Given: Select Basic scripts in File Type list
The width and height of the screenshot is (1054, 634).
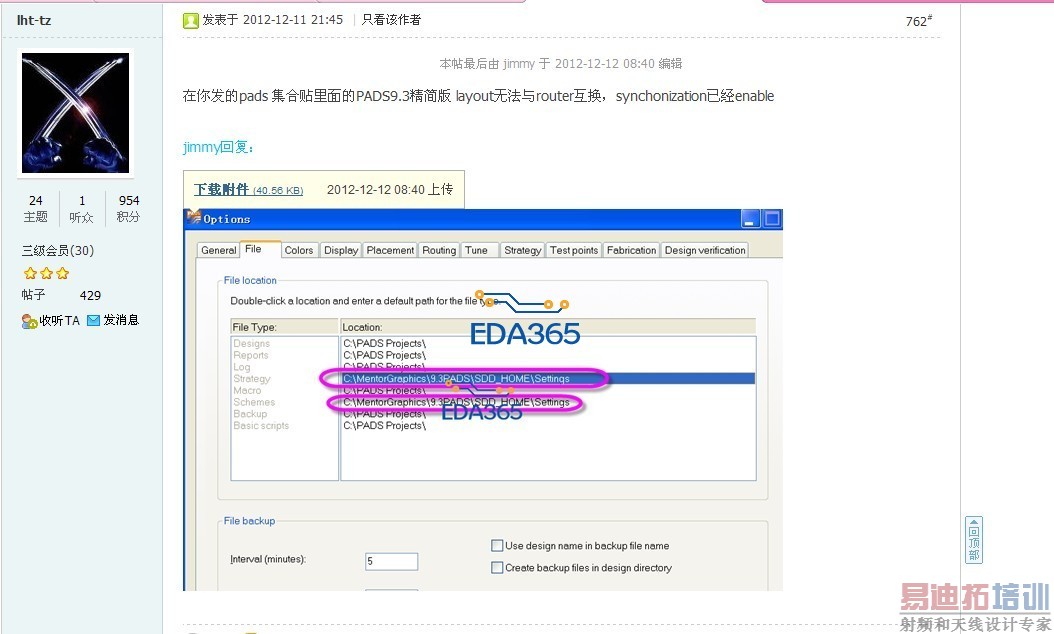Looking at the screenshot, I should coord(261,426).
